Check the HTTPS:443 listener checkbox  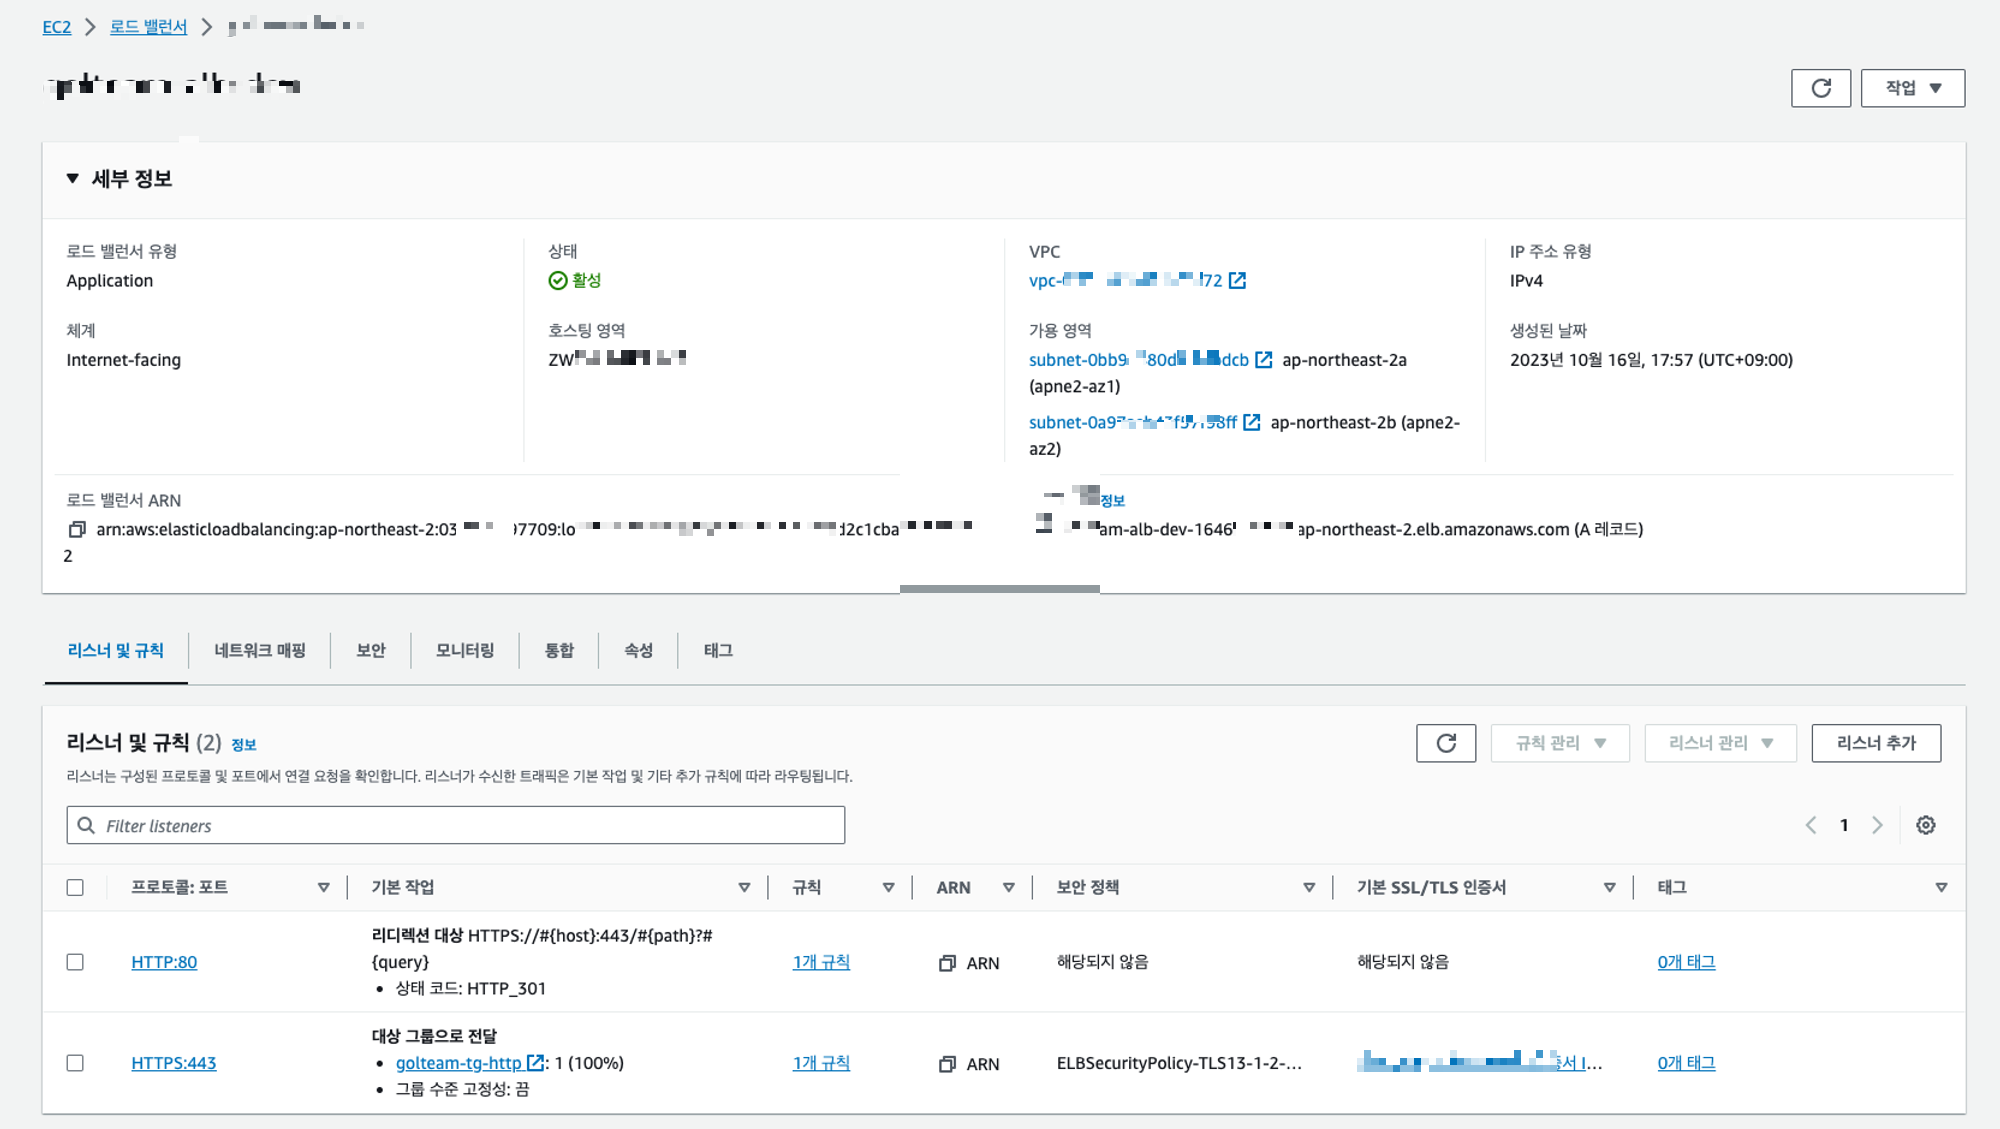75,1063
